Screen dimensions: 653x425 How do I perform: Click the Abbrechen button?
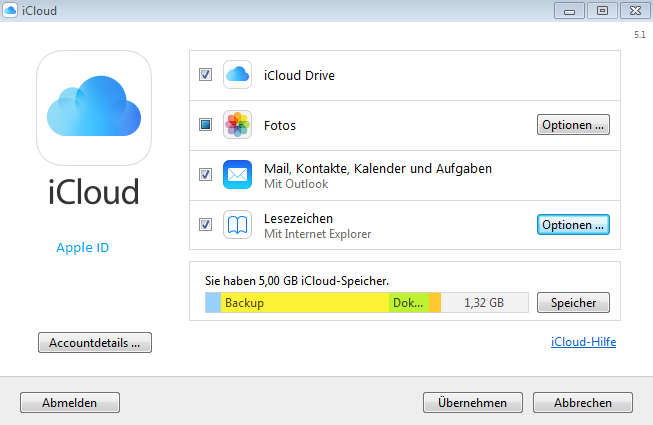pyautogui.click(x=583, y=403)
